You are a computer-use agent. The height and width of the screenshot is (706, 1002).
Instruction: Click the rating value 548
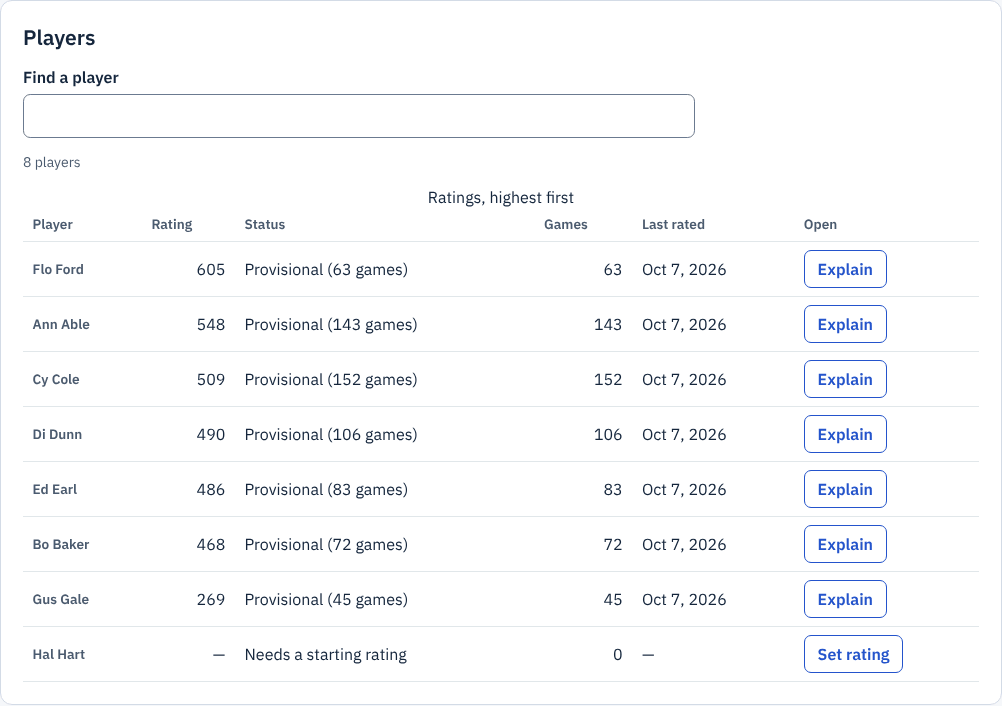click(x=211, y=325)
